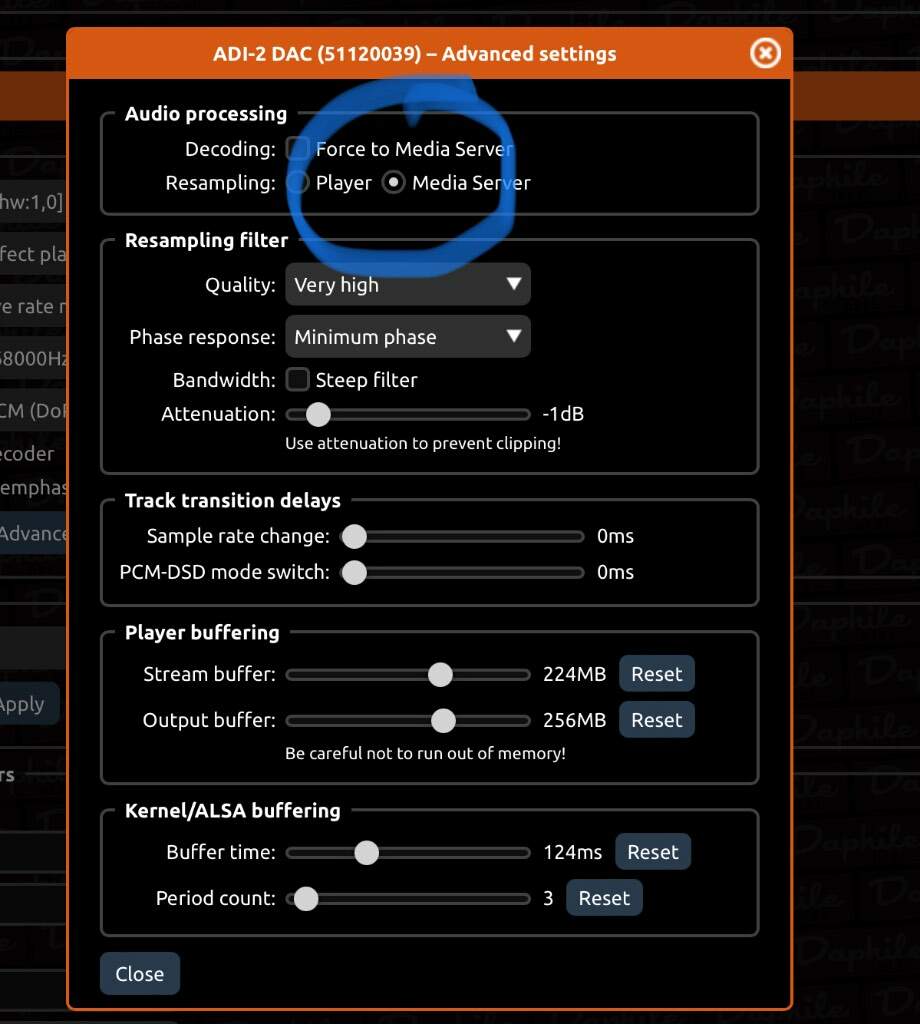This screenshot has height=1024, width=920.
Task: Click the PCM-DSD mode switch slider handle
Action: point(355,572)
